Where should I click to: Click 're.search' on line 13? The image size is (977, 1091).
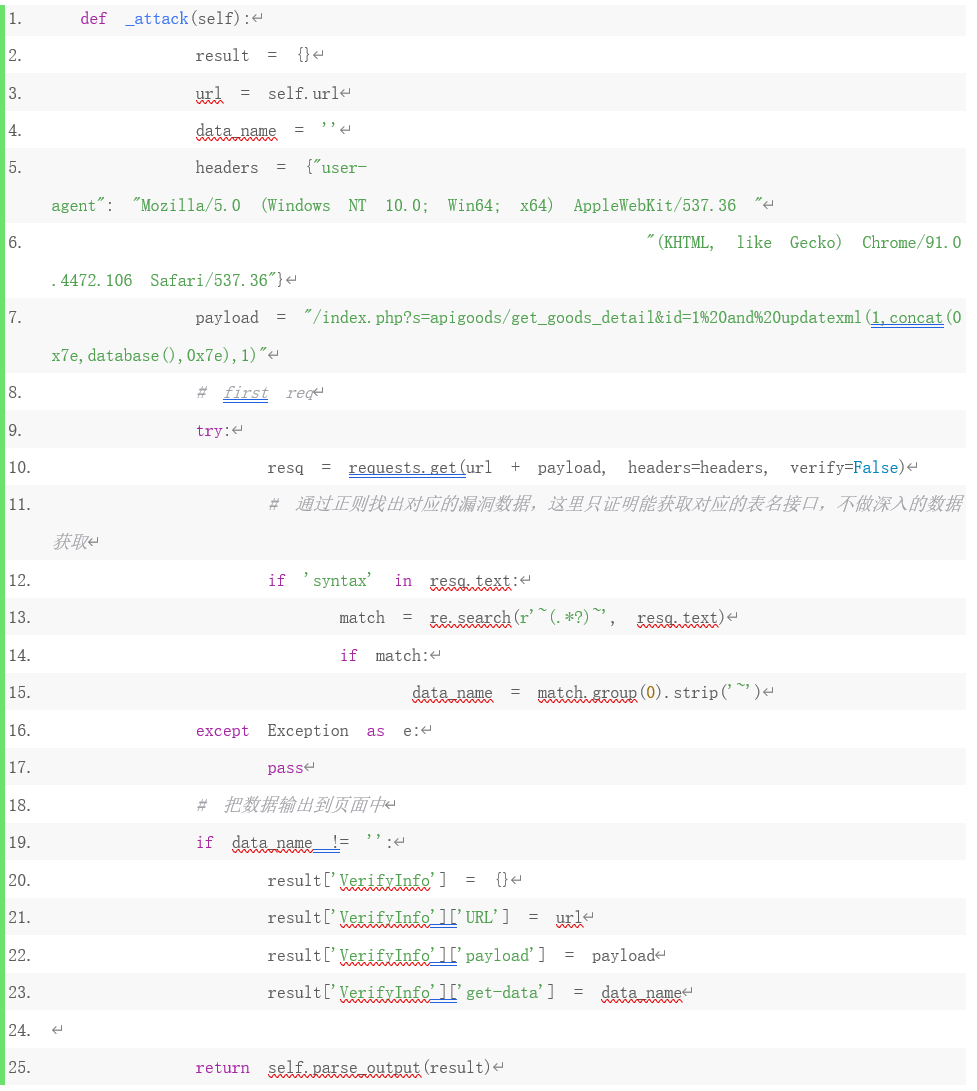tap(470, 618)
